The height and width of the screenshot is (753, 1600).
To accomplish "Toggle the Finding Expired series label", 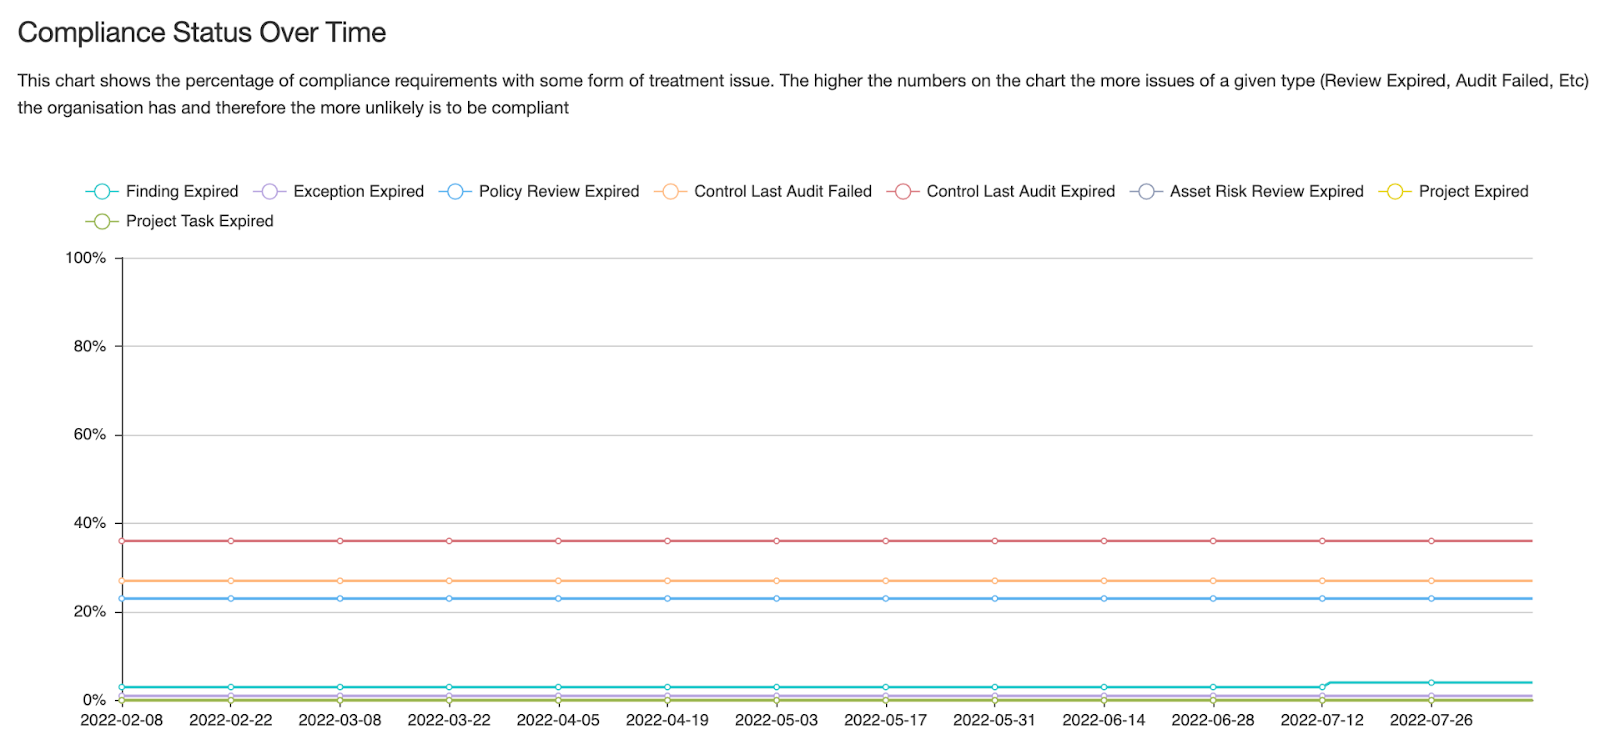I will click(x=182, y=191).
